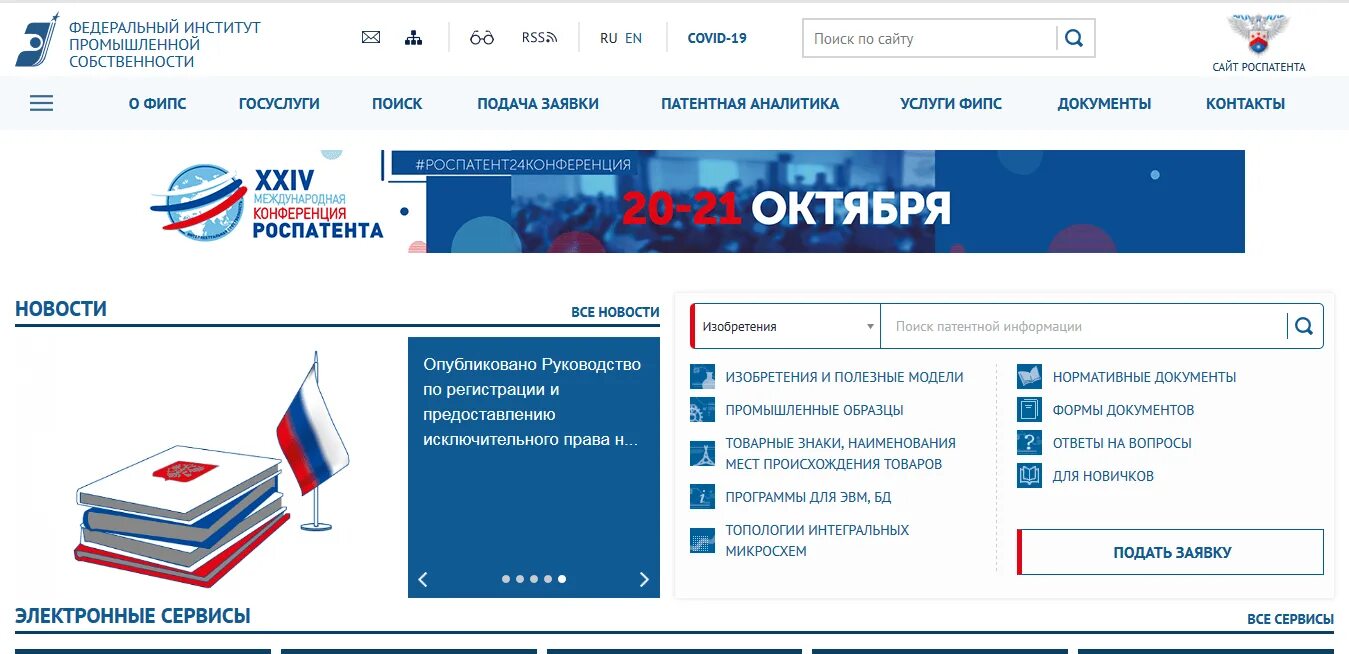Viewport: 1349px width, 654px height.
Task: Select second news carousel dot
Action: (x=520, y=579)
